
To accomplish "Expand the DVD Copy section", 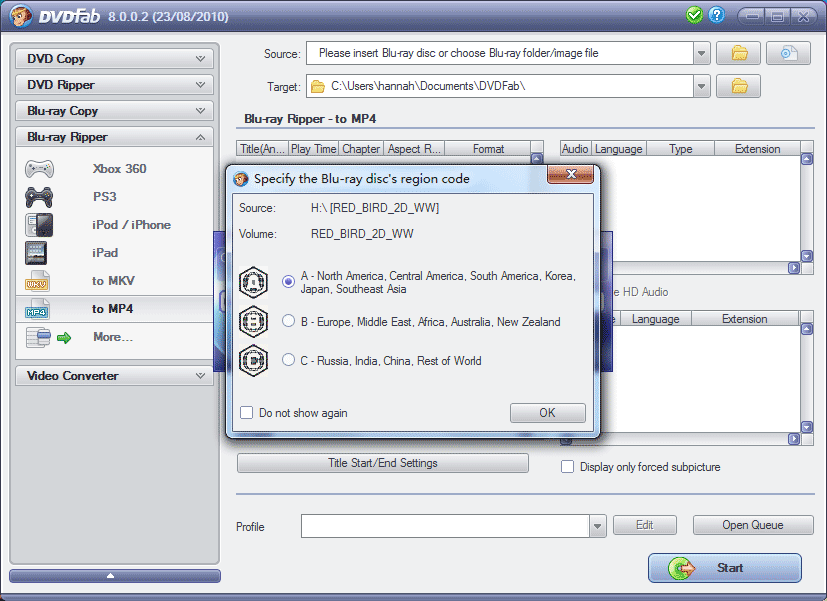I will [x=114, y=59].
